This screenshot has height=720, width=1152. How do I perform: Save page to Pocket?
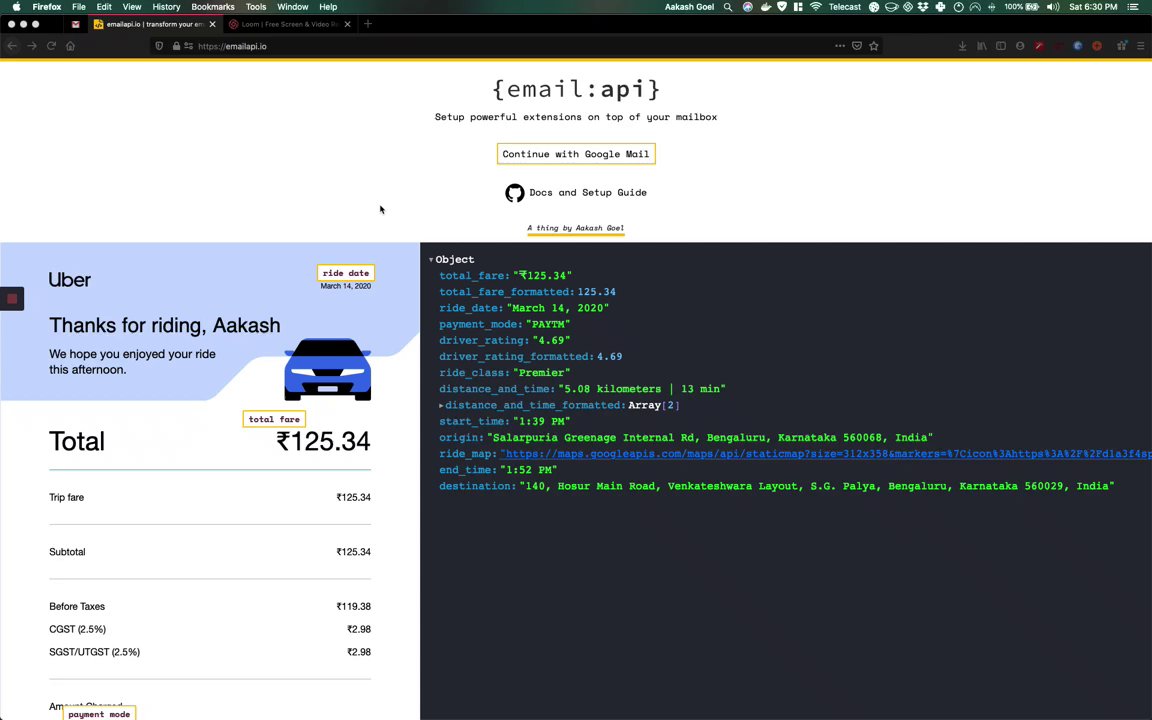[x=857, y=46]
